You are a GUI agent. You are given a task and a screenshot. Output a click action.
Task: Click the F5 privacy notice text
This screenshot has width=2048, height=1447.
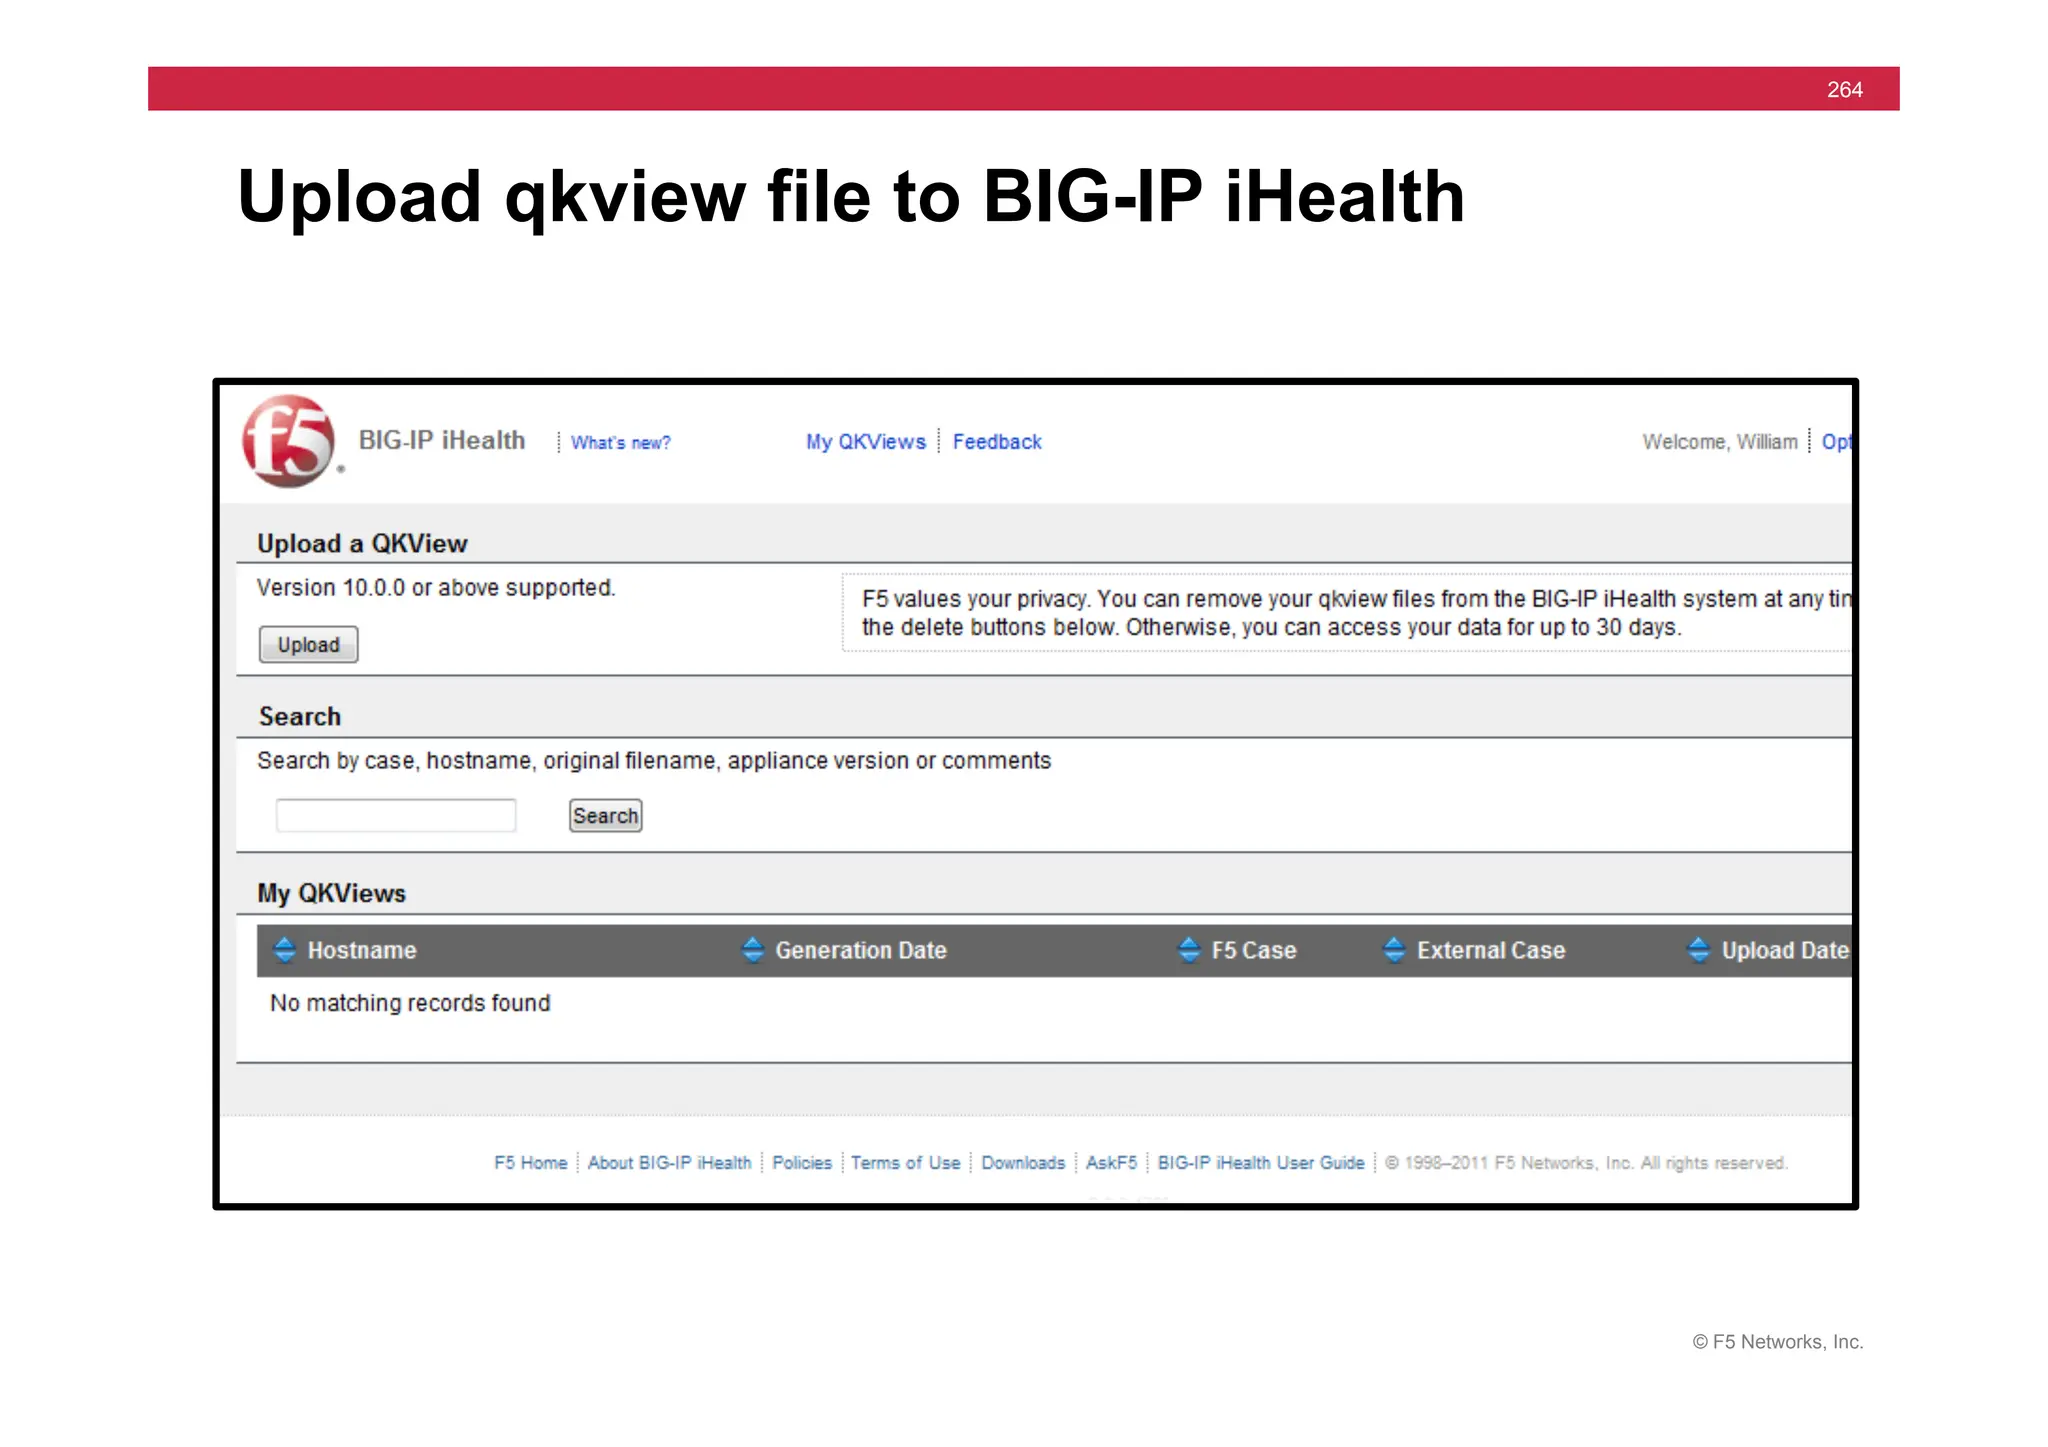coord(1356,613)
